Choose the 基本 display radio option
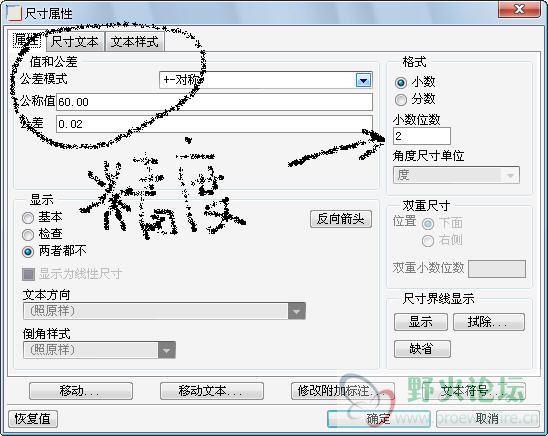The width and height of the screenshot is (548, 436). [x=28, y=218]
